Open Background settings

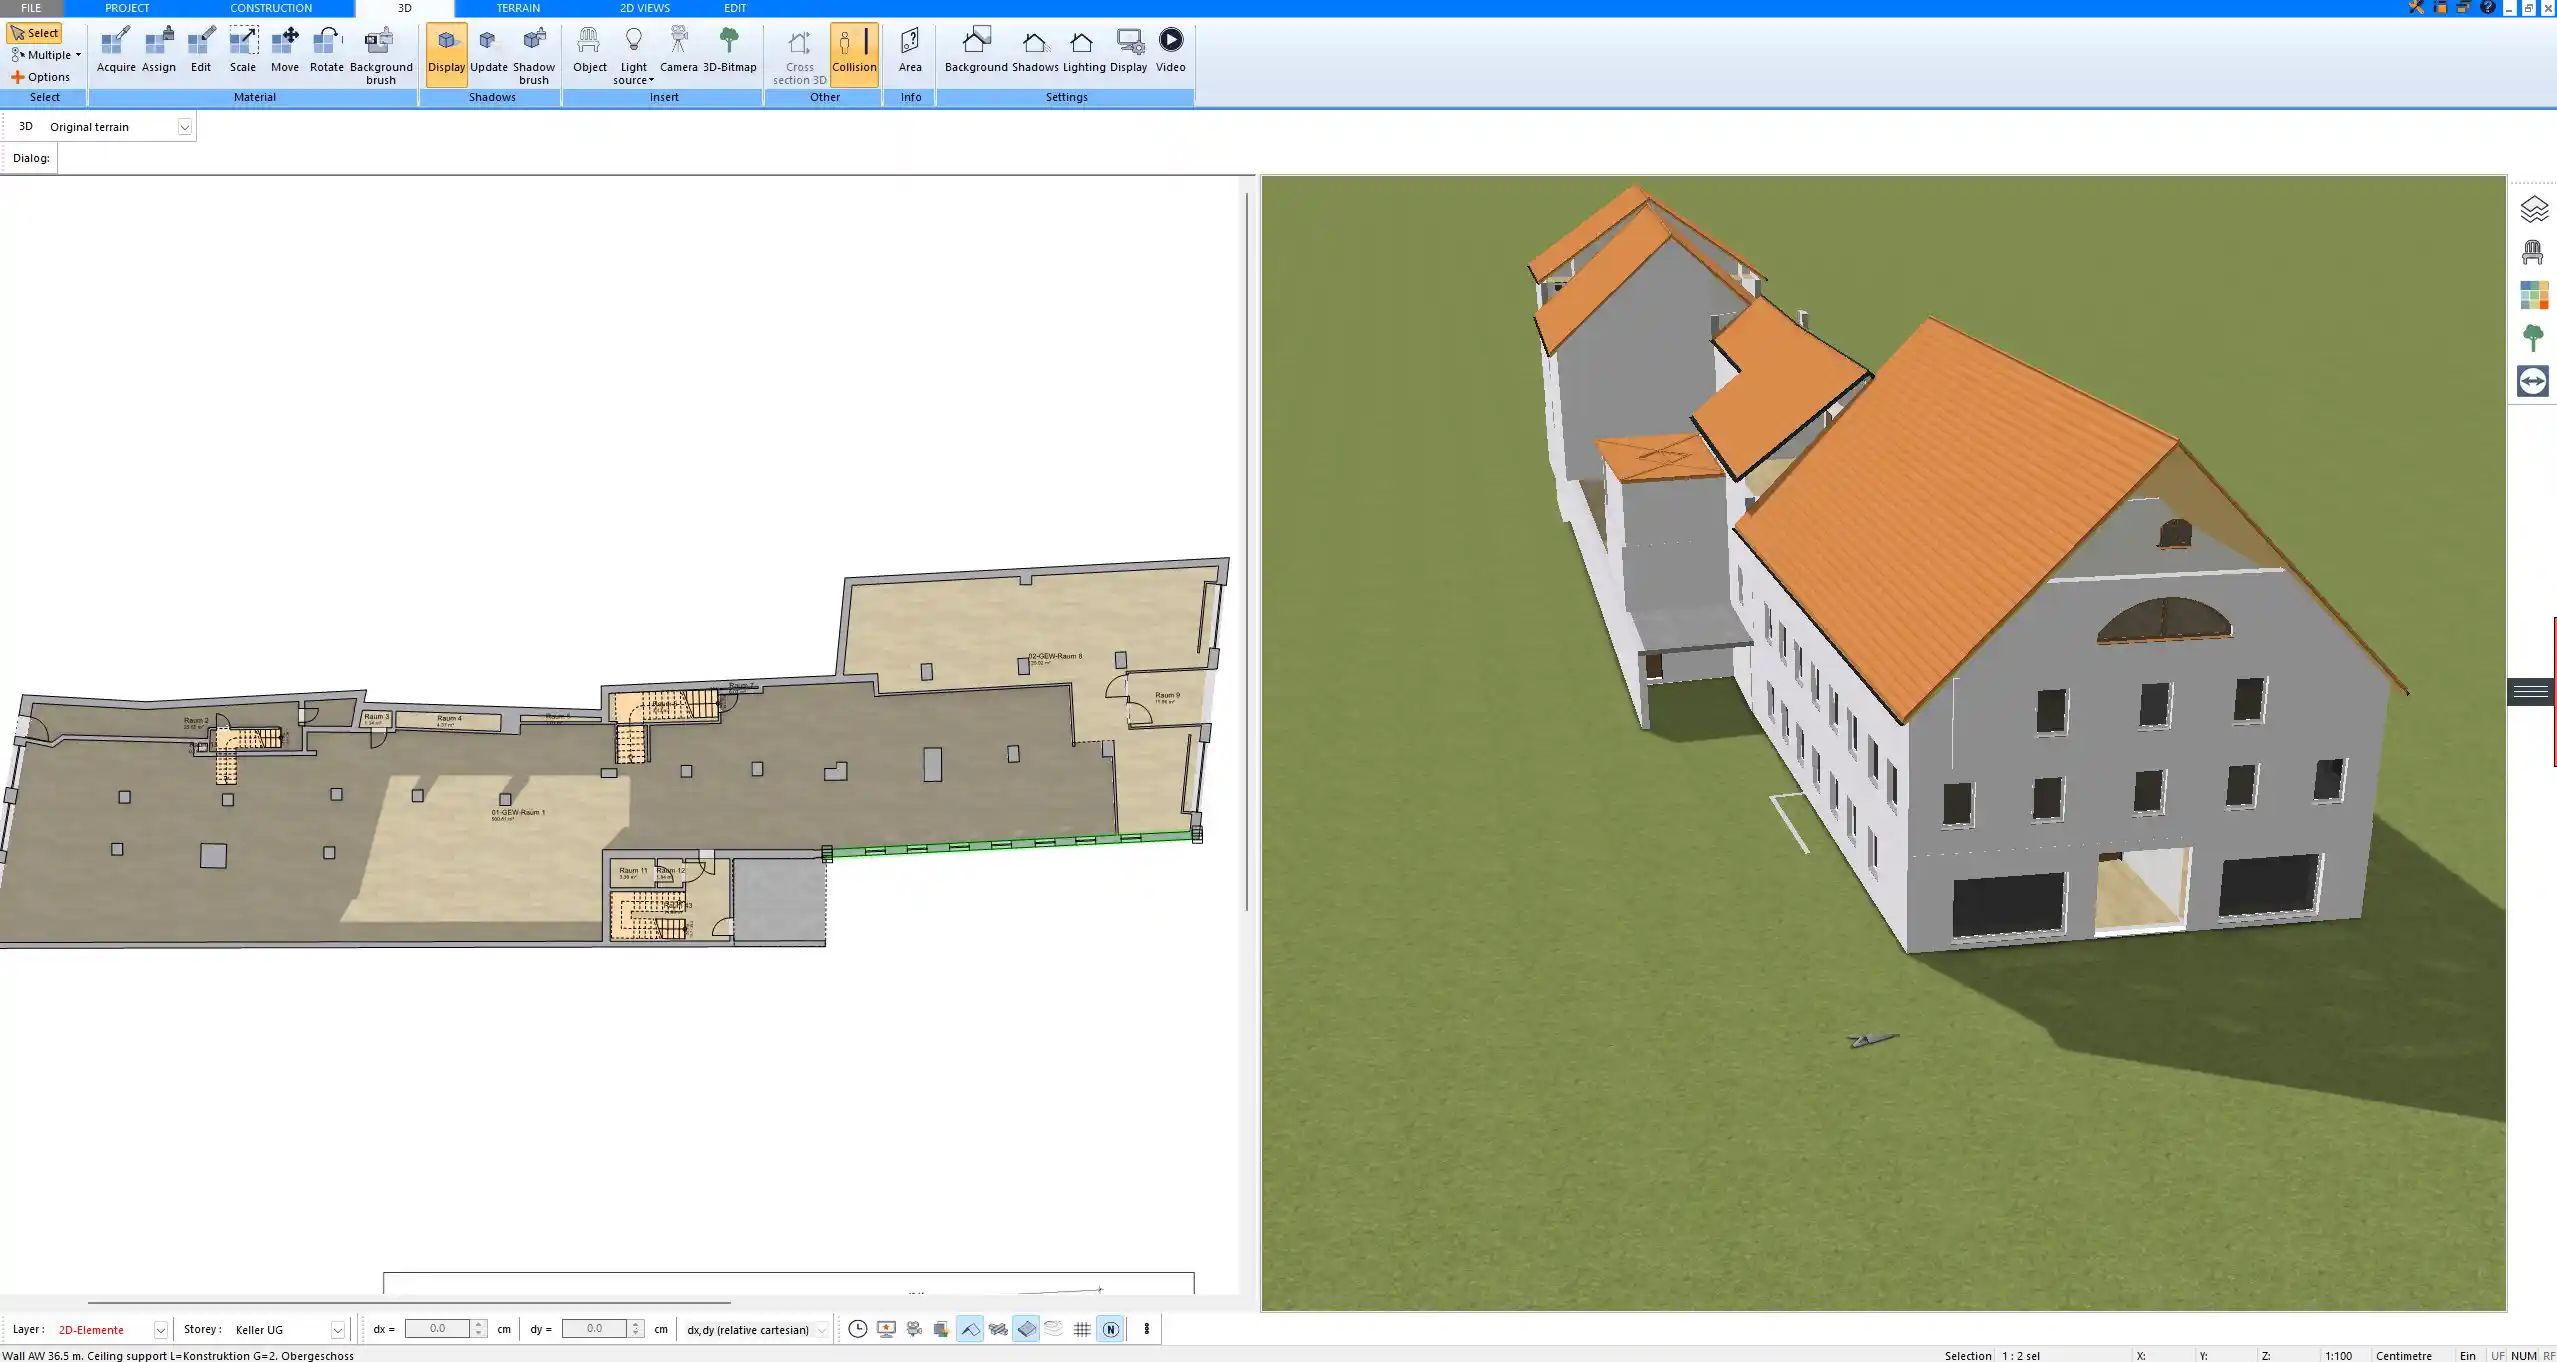[x=976, y=50]
